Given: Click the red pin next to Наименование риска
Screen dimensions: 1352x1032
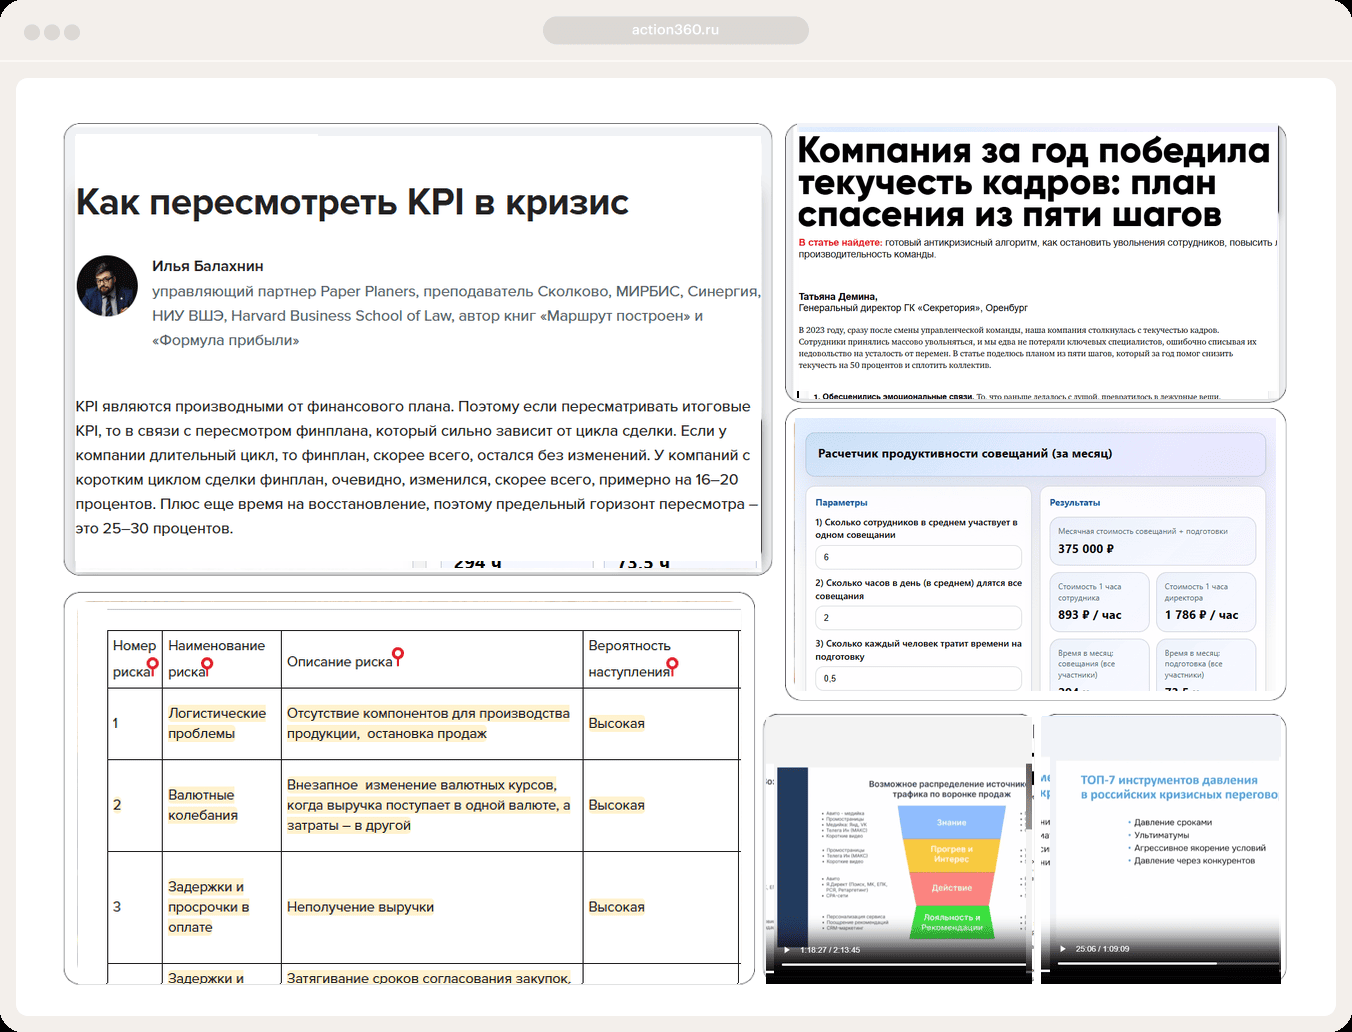Looking at the screenshot, I should [x=207, y=665].
